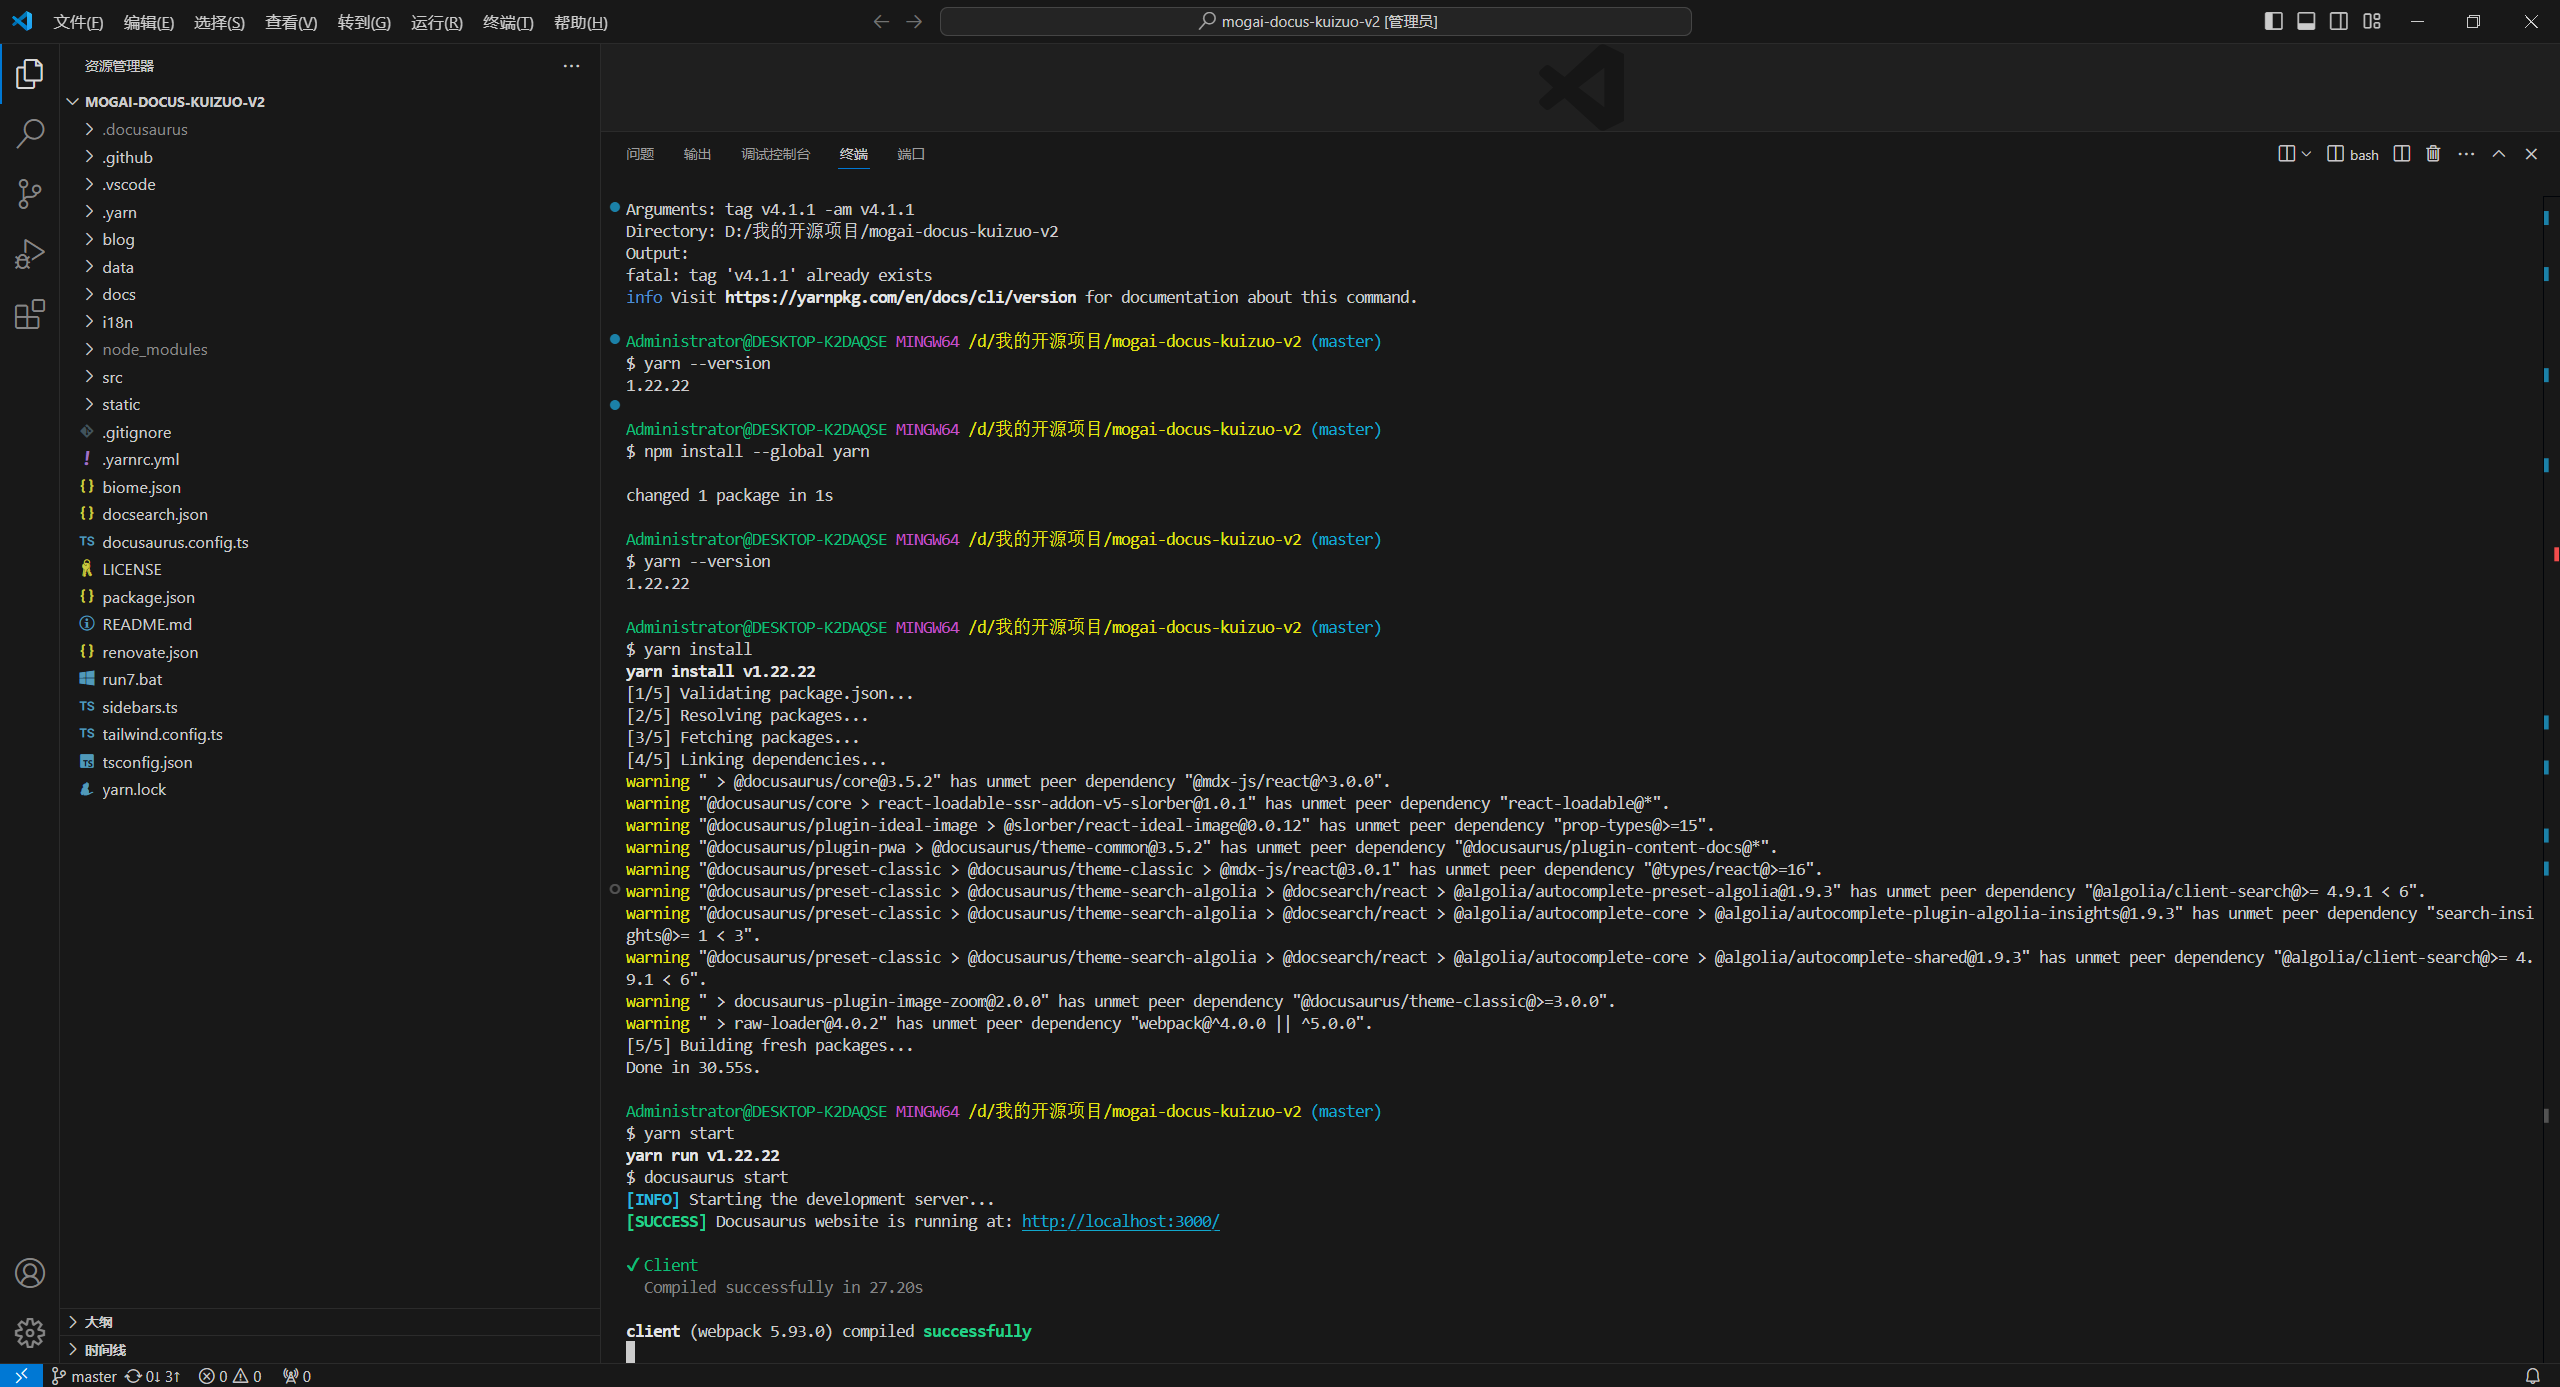This screenshot has height=1387, width=2560.
Task: Open the 运行(R) menu
Action: tap(437, 22)
